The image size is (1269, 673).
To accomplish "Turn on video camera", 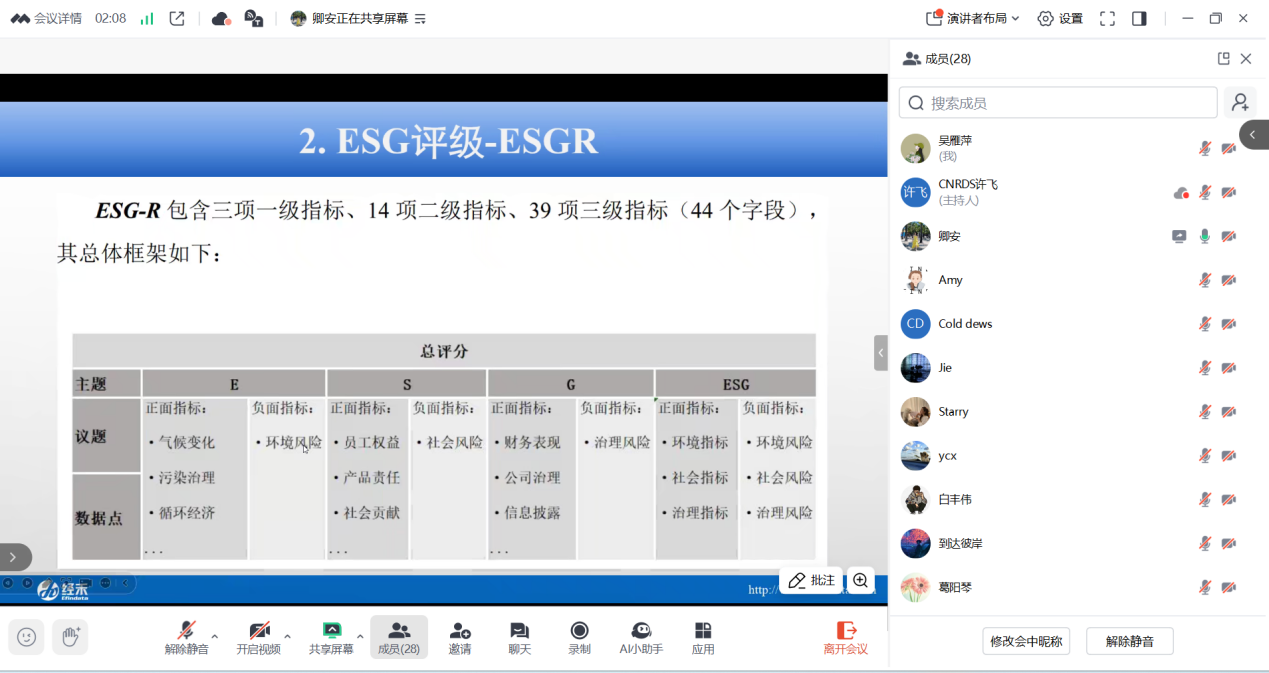I will click(259, 637).
